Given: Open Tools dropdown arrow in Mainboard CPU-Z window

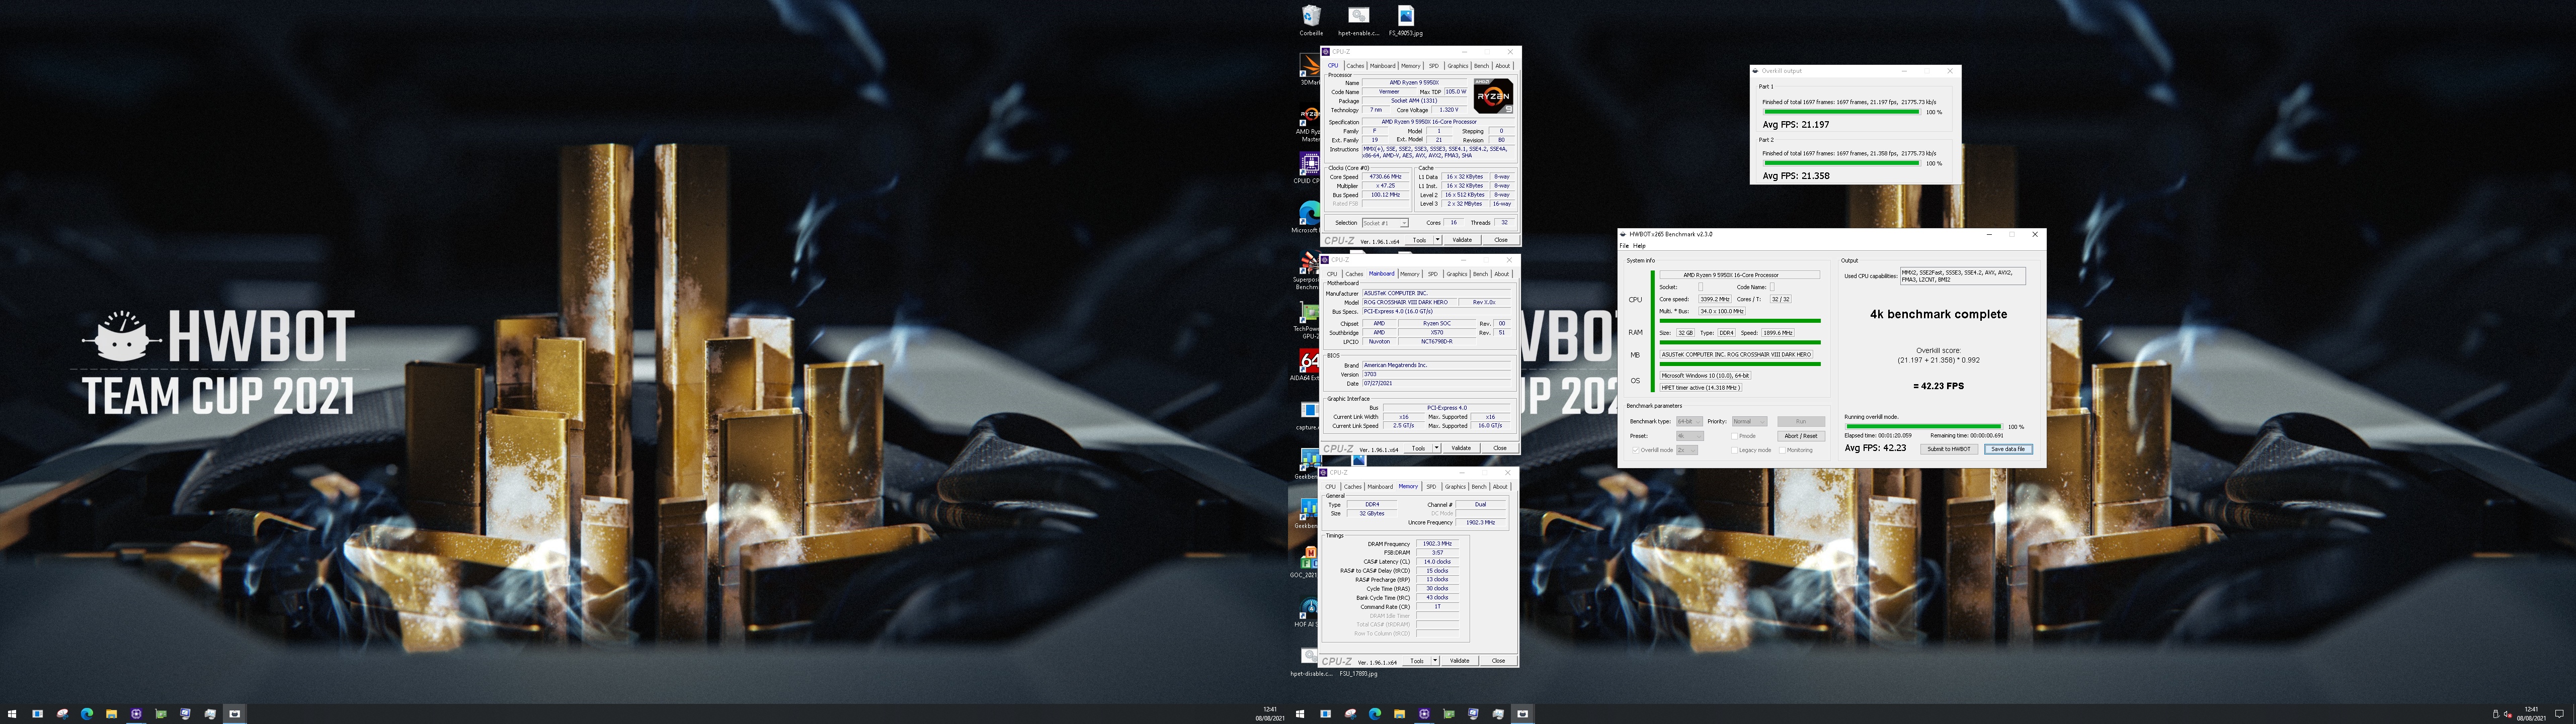Looking at the screenshot, I should click(1437, 448).
